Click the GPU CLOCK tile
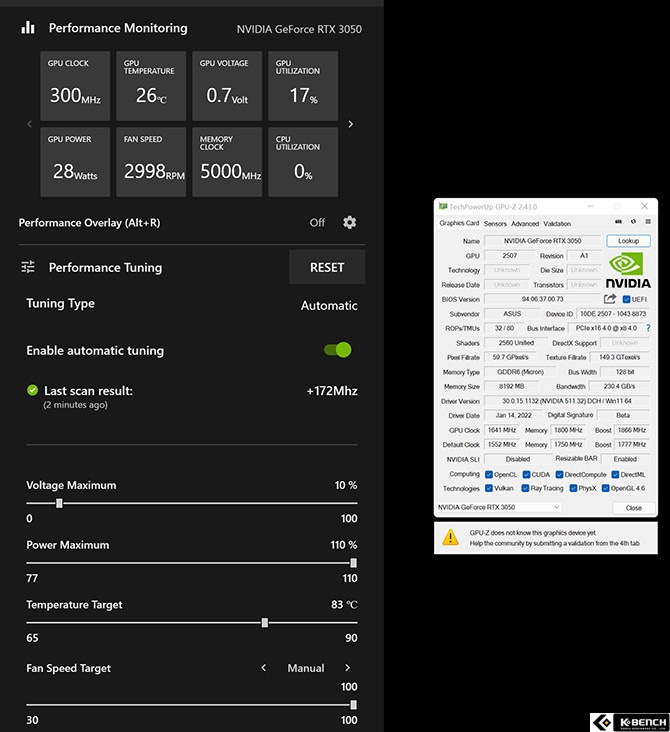 (x=75, y=86)
